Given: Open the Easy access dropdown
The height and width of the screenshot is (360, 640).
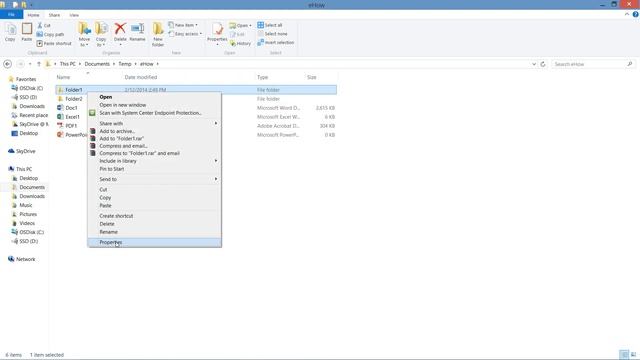Looking at the screenshot, I should tap(185, 34).
